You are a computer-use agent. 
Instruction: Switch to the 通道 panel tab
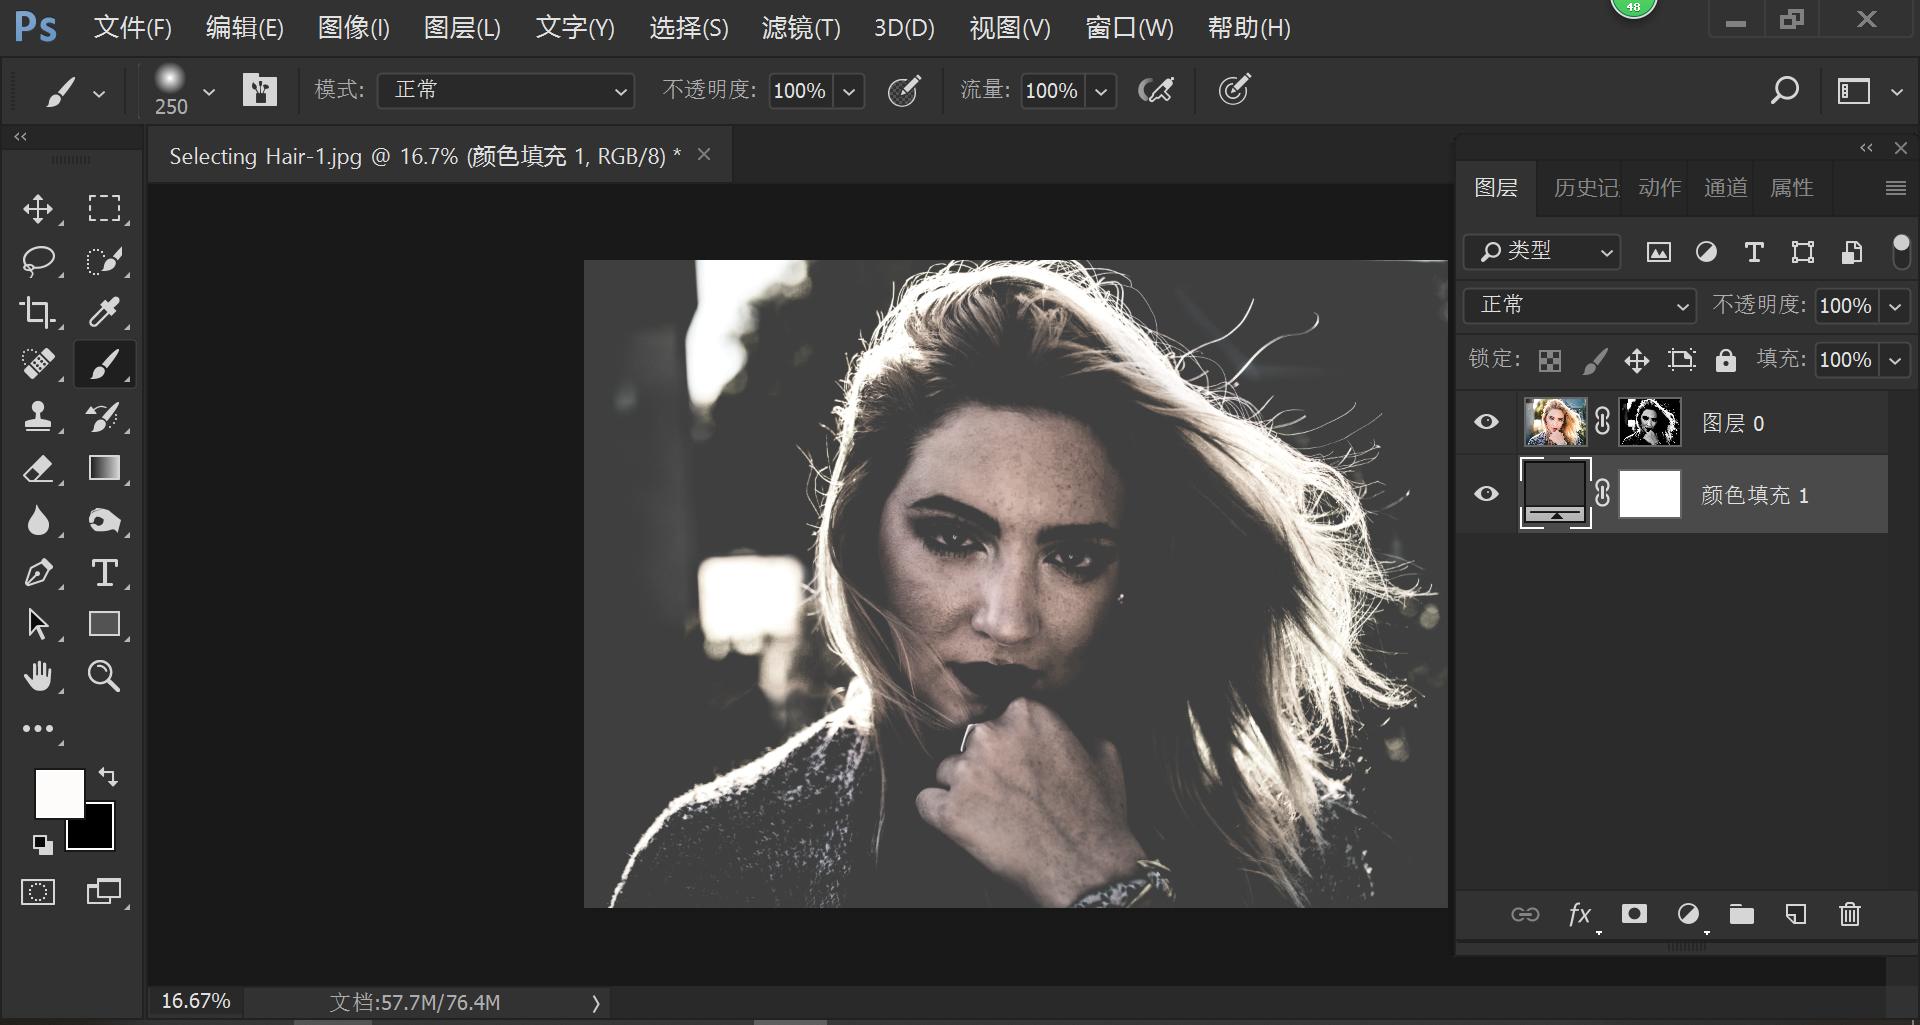click(x=1726, y=188)
